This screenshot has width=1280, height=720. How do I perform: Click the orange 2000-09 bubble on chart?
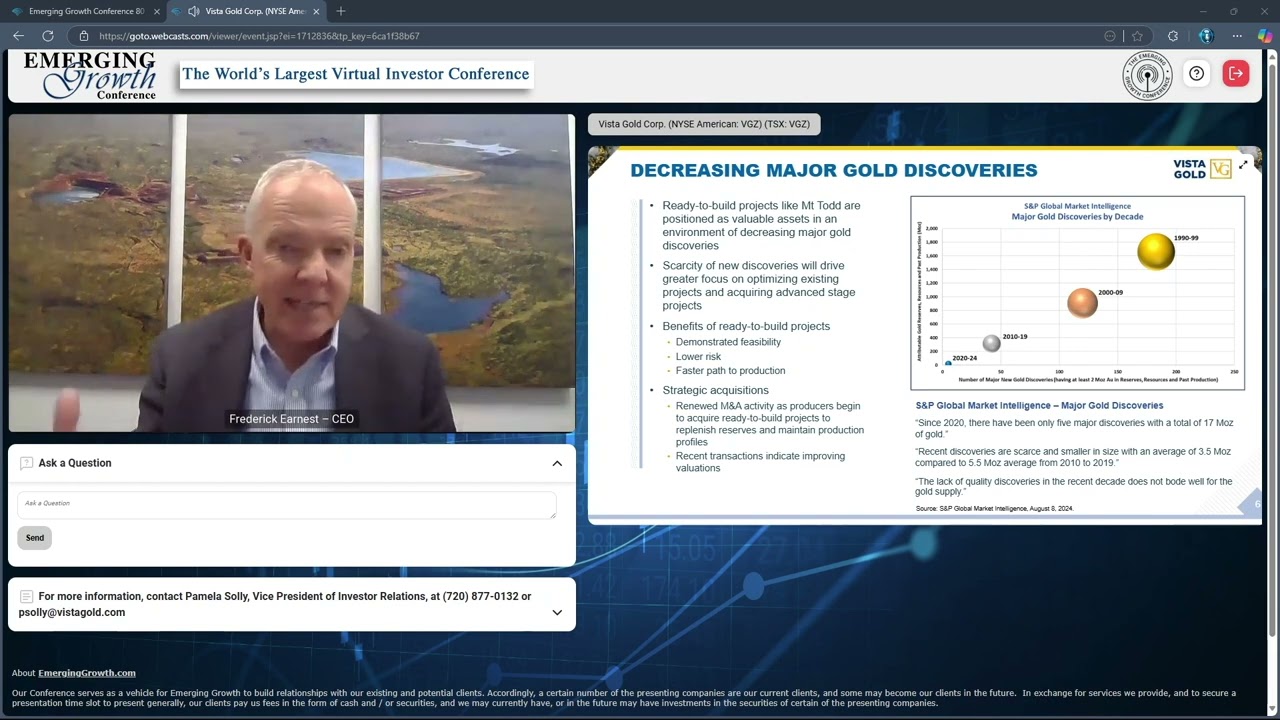(1082, 302)
